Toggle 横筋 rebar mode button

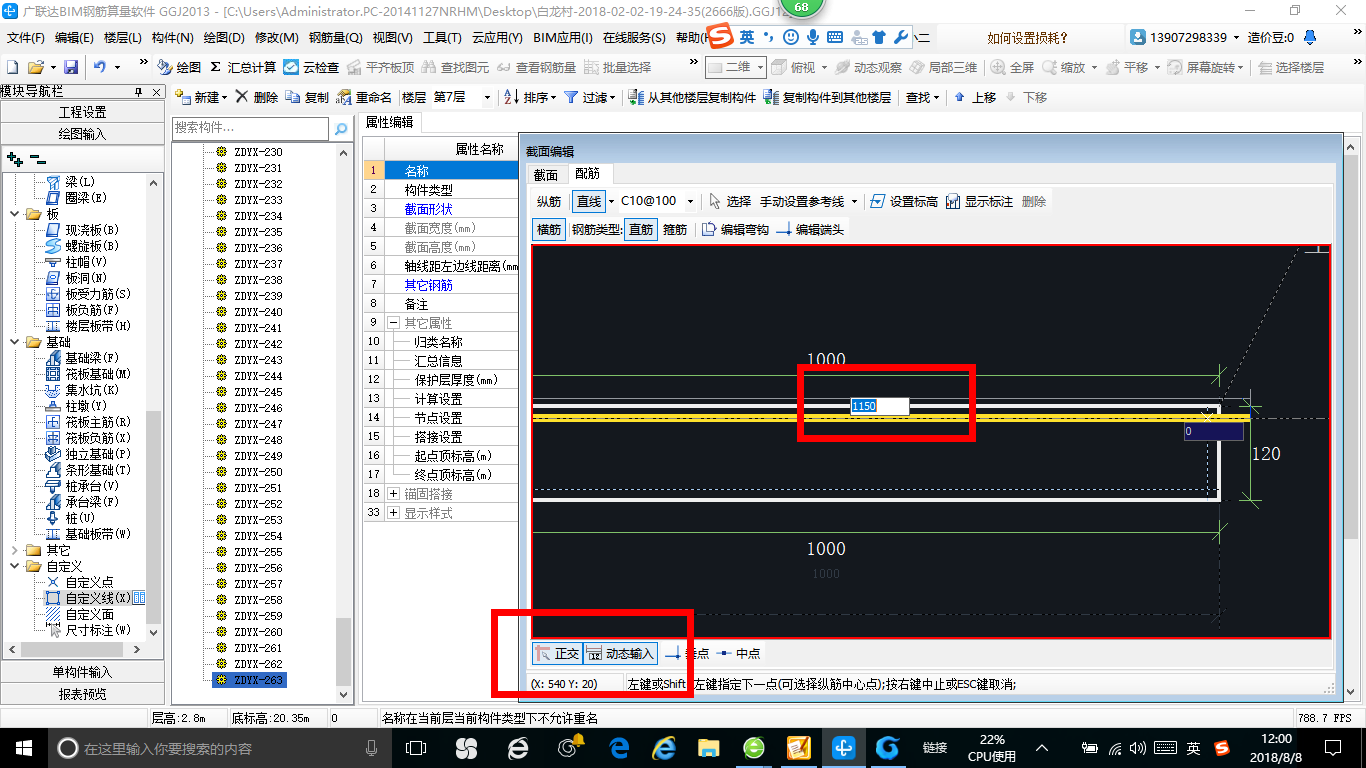coord(549,229)
